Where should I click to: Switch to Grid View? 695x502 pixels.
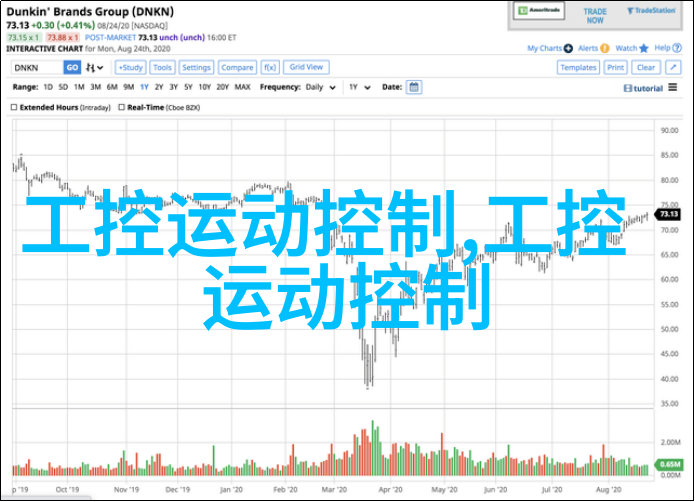pos(307,67)
